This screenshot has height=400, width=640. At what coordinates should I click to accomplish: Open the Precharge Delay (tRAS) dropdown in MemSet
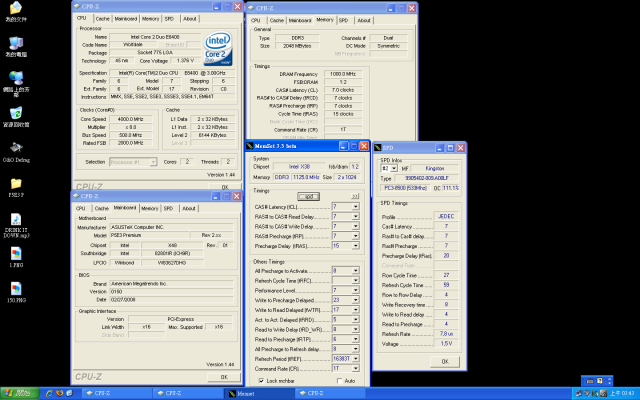(x=355, y=246)
